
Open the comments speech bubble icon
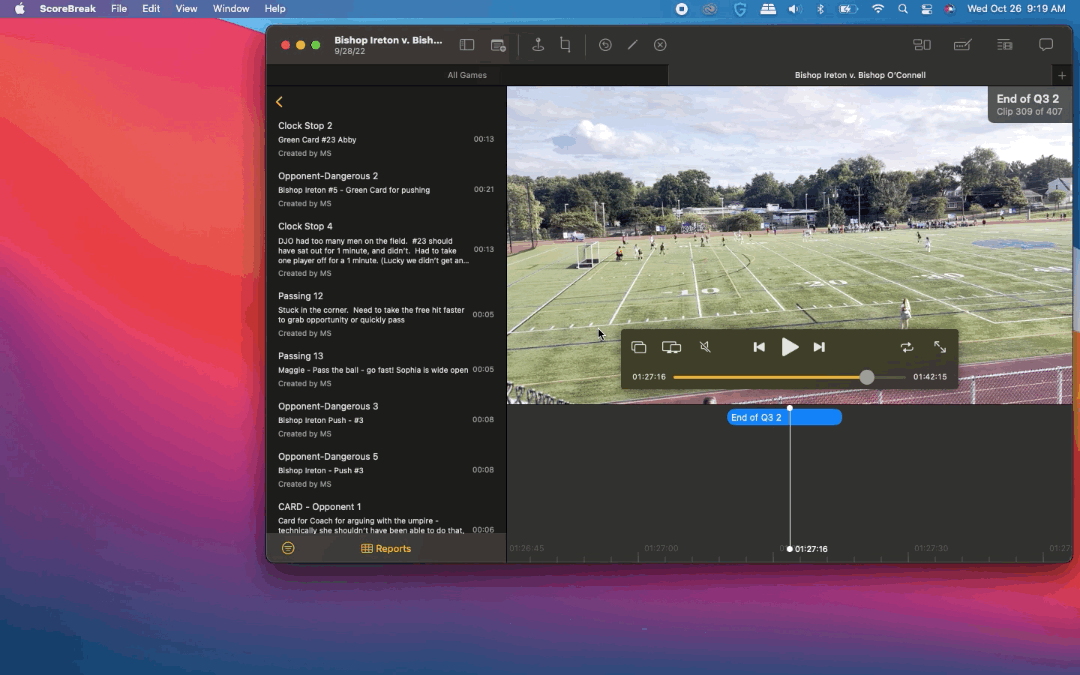pyautogui.click(x=1046, y=45)
